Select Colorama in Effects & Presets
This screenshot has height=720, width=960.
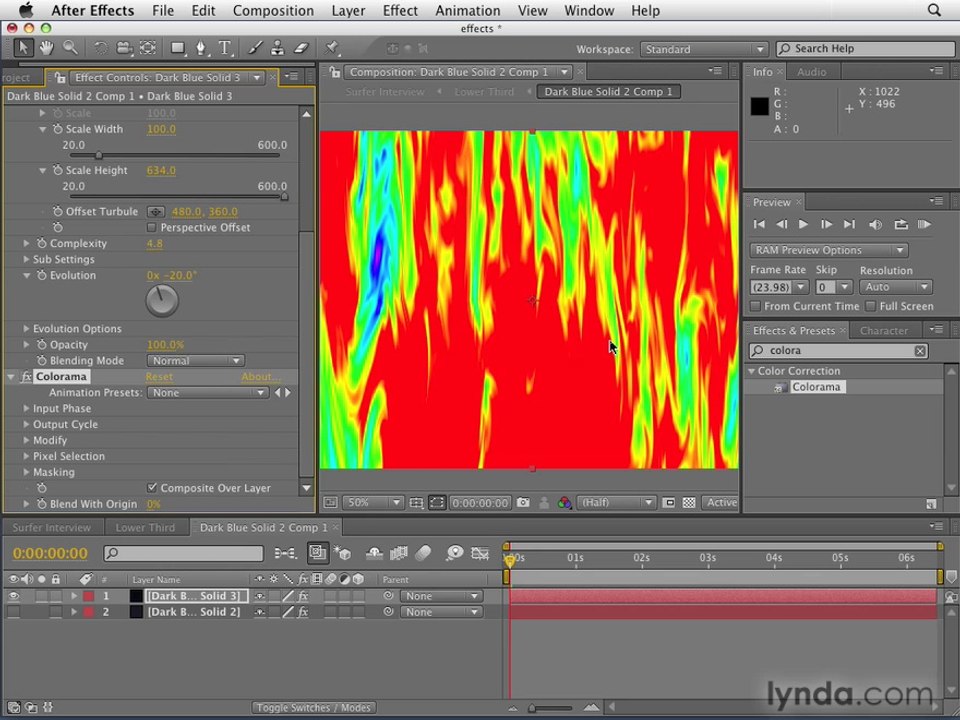pos(816,387)
